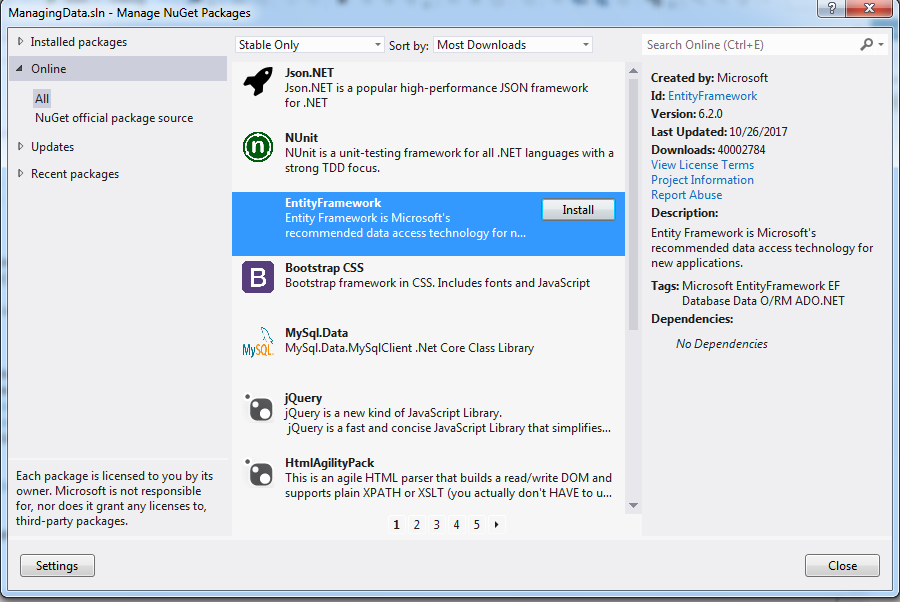Go to results page 4
The image size is (900, 602).
[456, 525]
